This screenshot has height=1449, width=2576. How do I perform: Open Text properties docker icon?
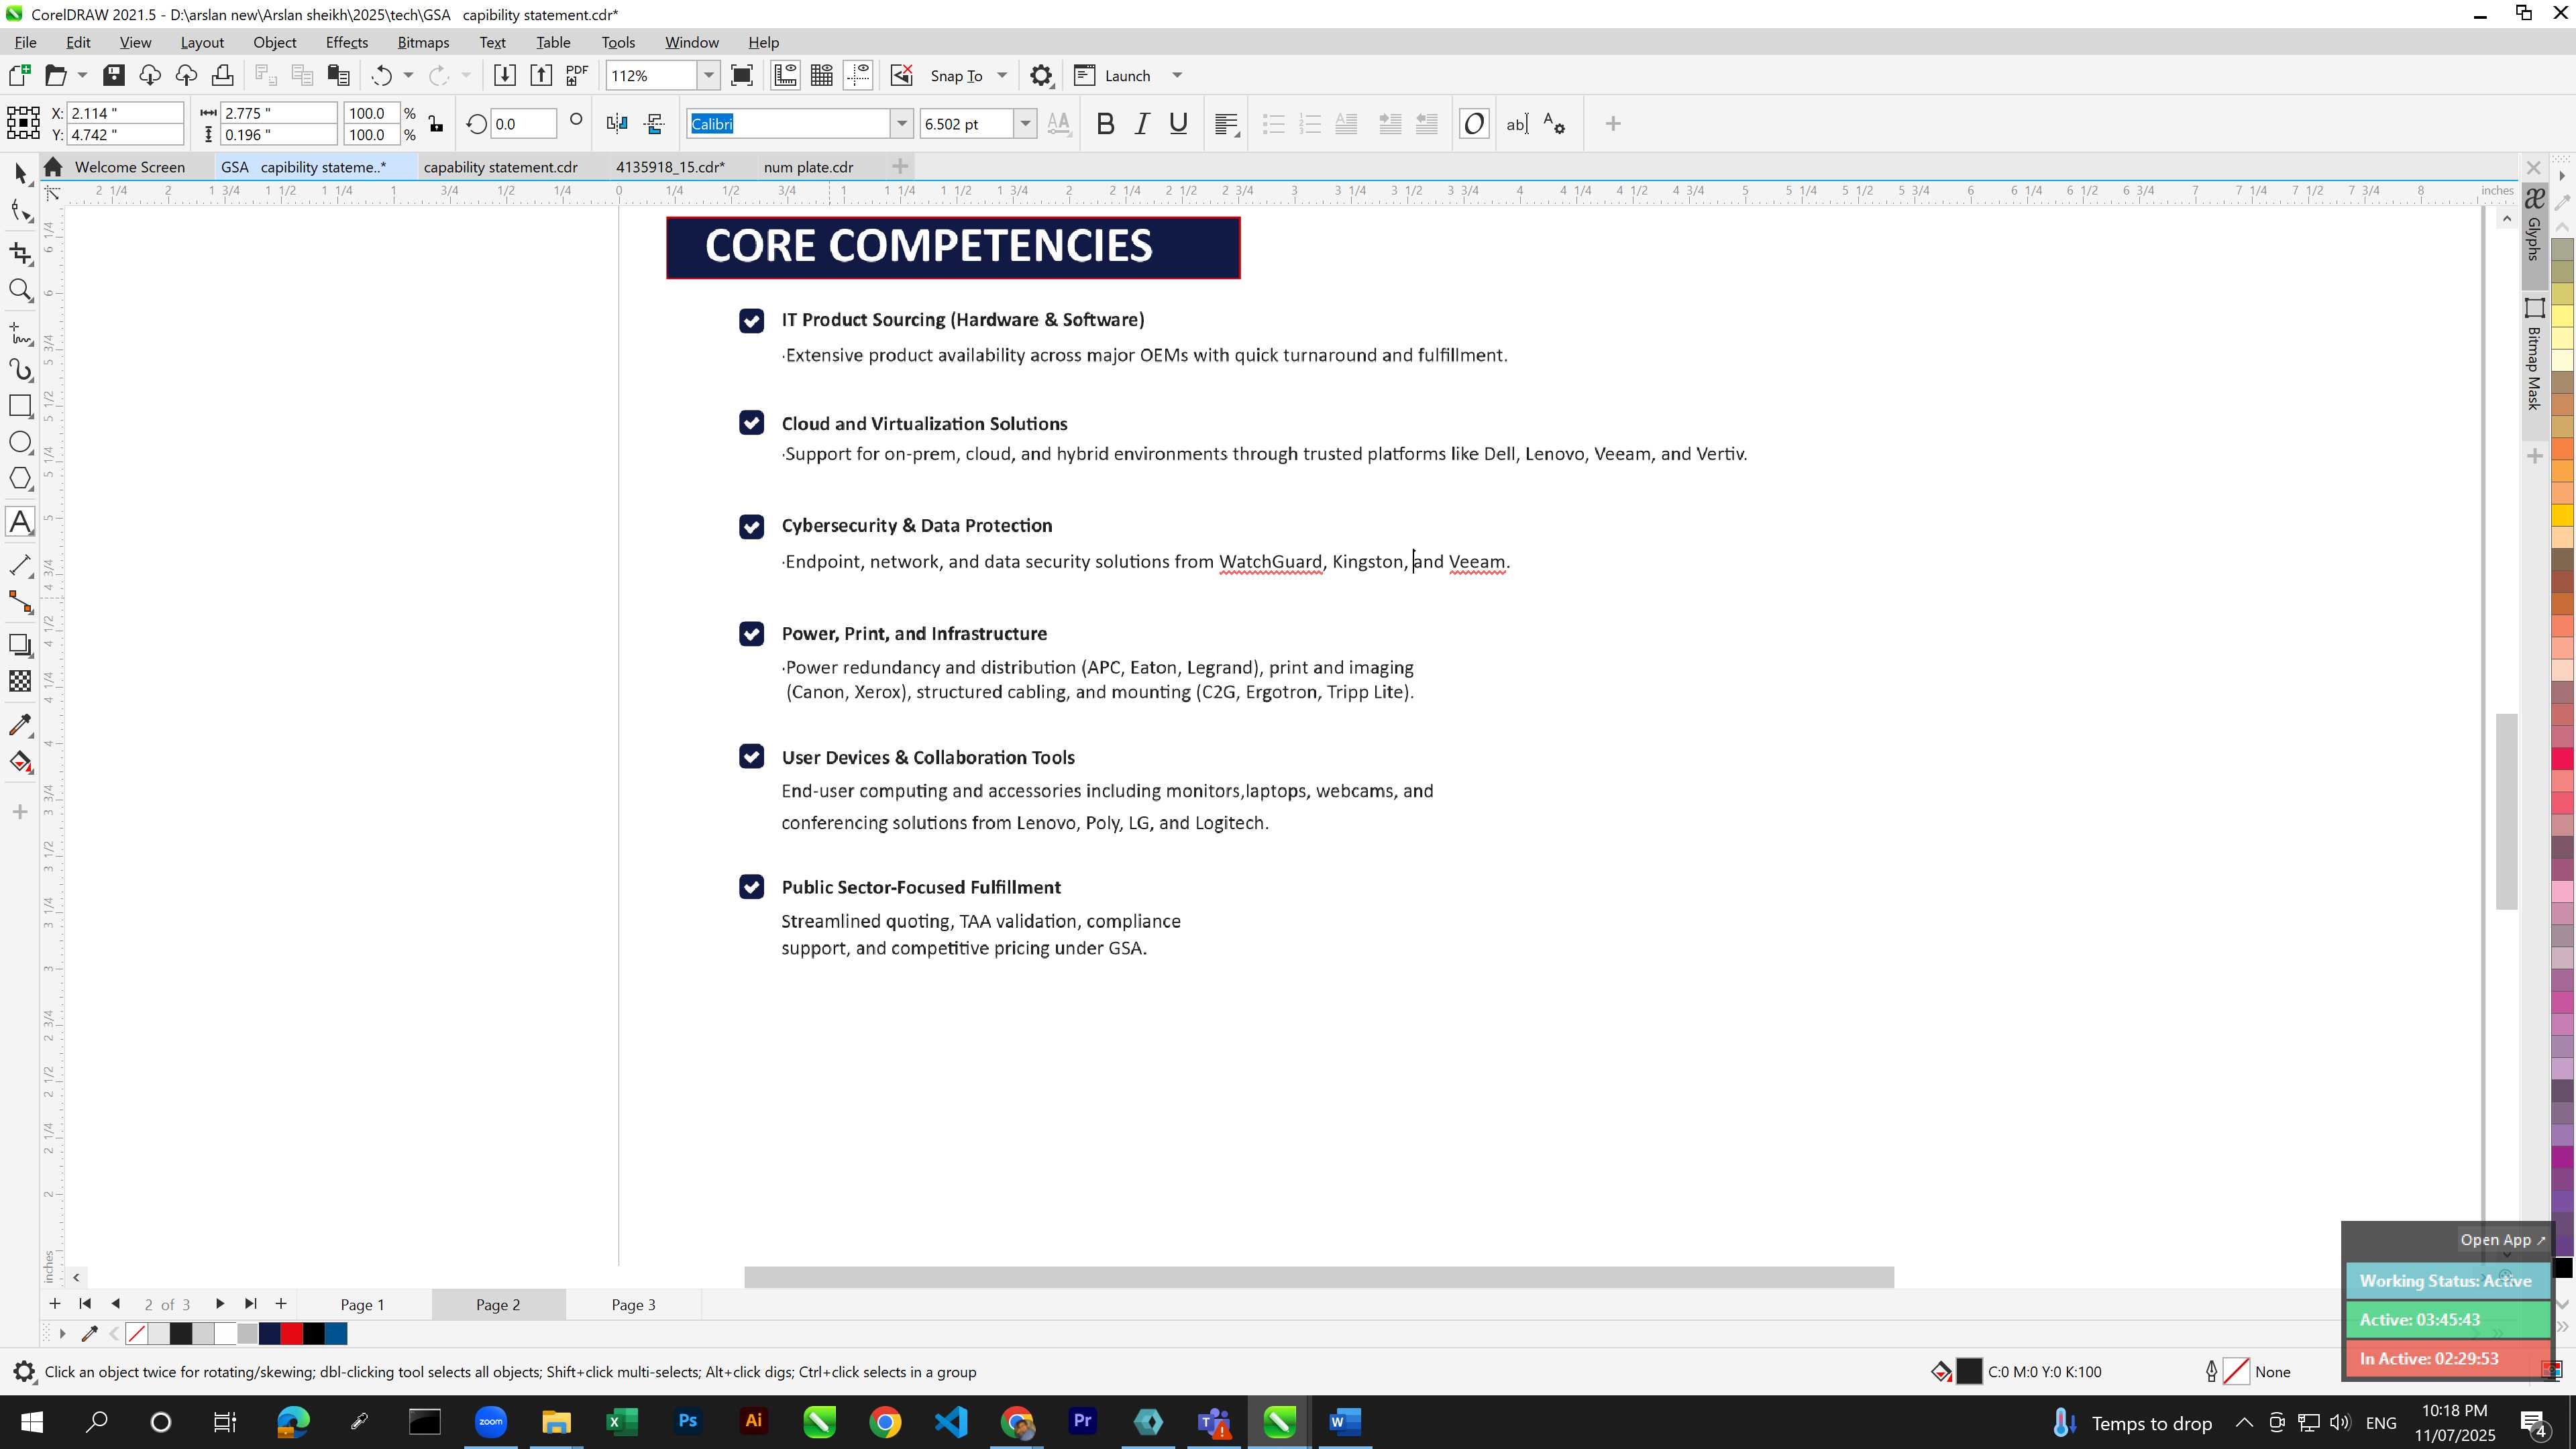pyautogui.click(x=1554, y=124)
